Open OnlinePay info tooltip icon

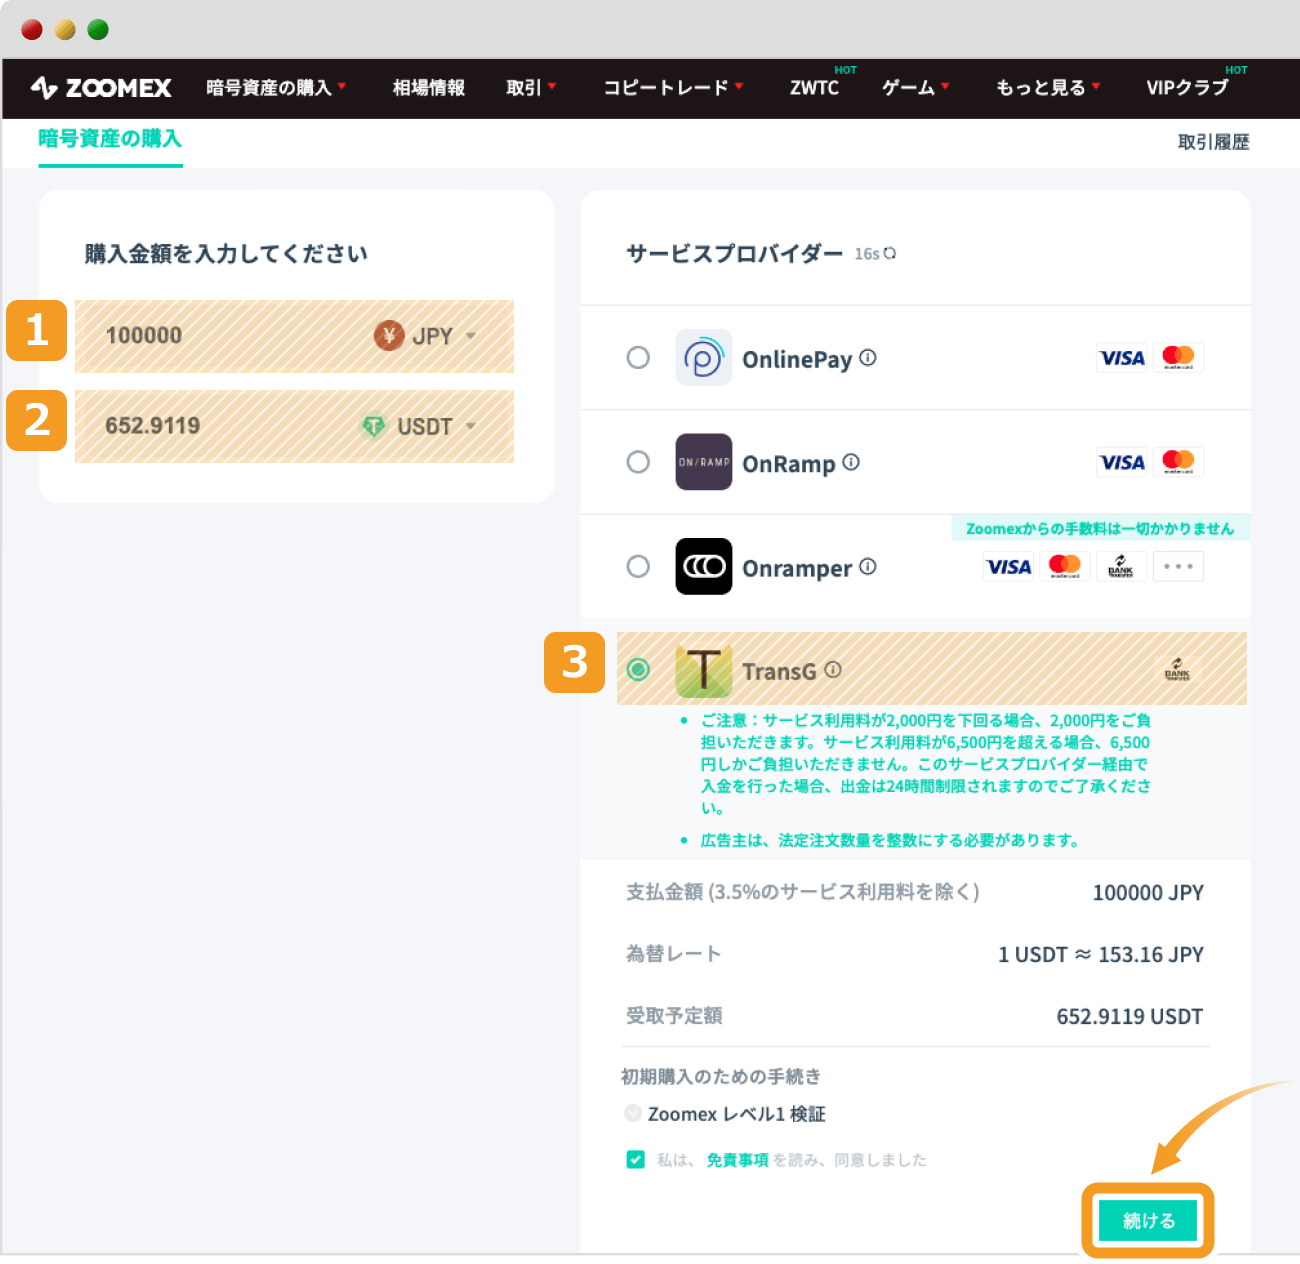tap(868, 358)
